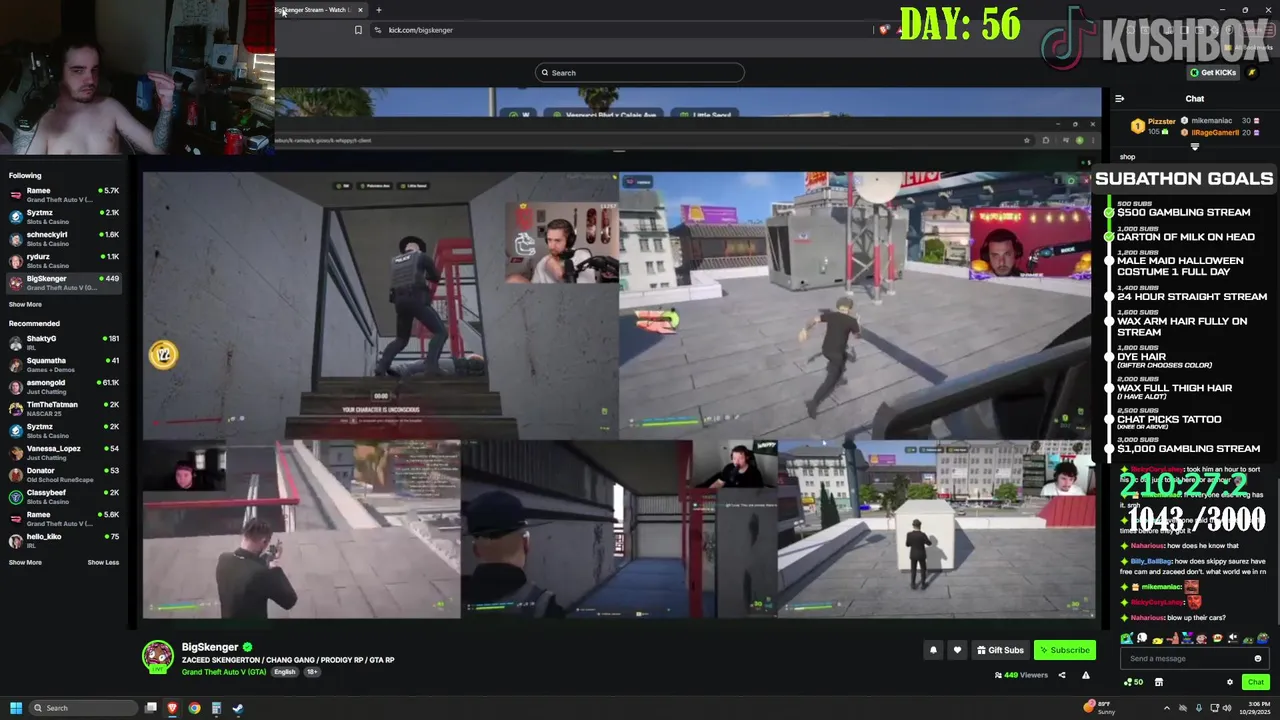The height and width of the screenshot is (720, 1280).
Task: Open rydurz channel in sidebar
Action: [x=62, y=260]
